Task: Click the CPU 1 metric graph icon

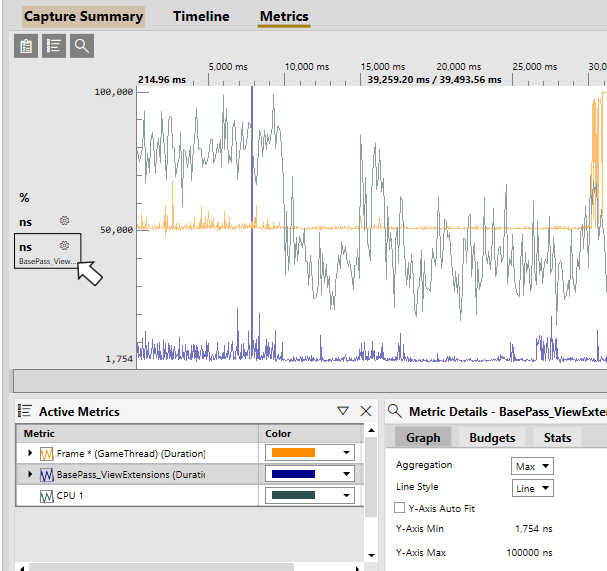Action: pyautogui.click(x=46, y=496)
